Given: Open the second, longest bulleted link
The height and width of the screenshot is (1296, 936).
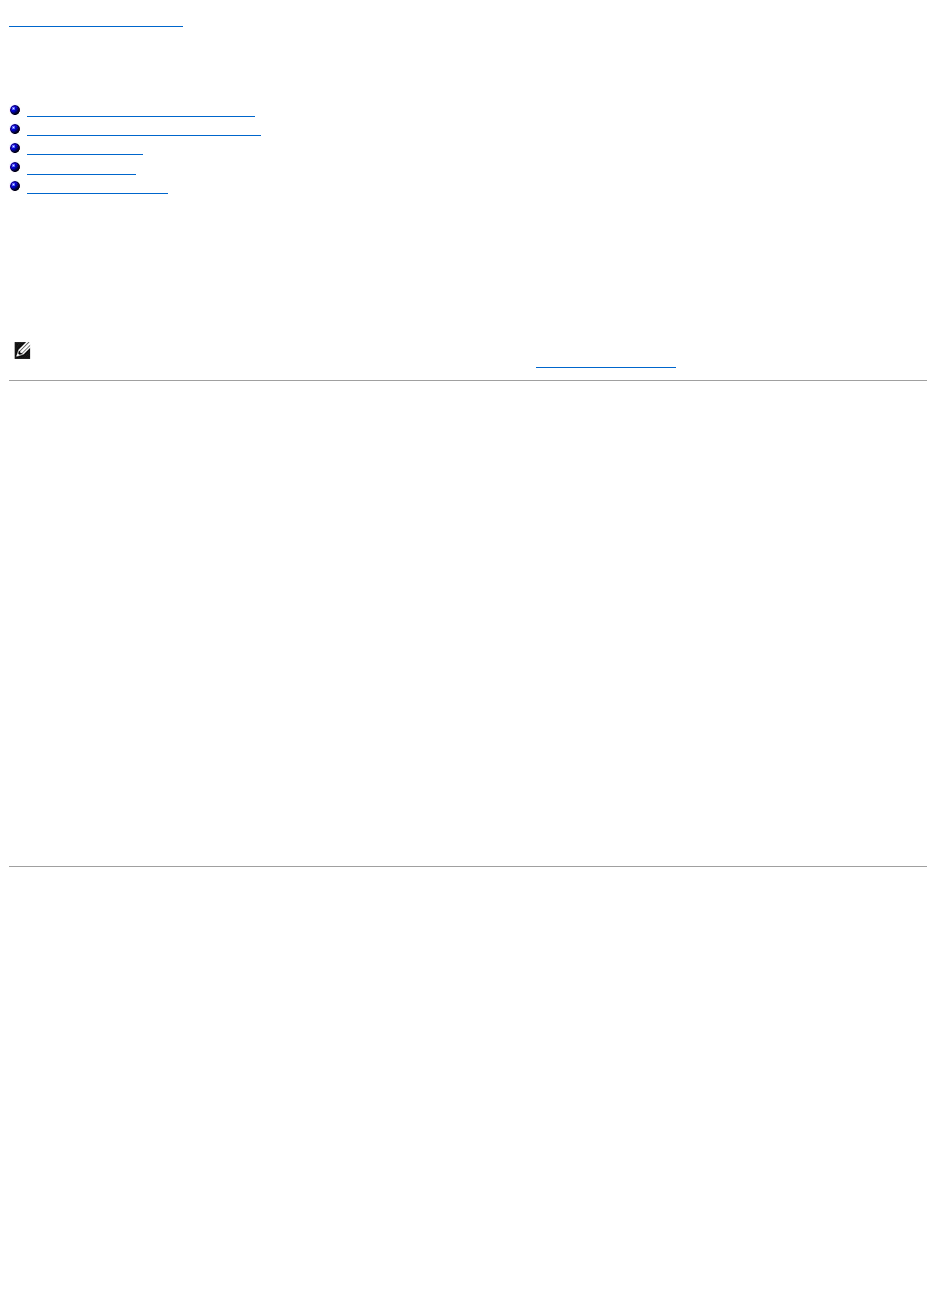Looking at the screenshot, I should tap(144, 131).
